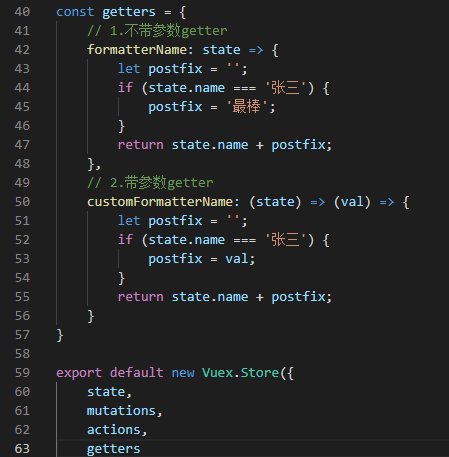Click line number 40 in the gutter
The width and height of the screenshot is (449, 457).
point(22,12)
